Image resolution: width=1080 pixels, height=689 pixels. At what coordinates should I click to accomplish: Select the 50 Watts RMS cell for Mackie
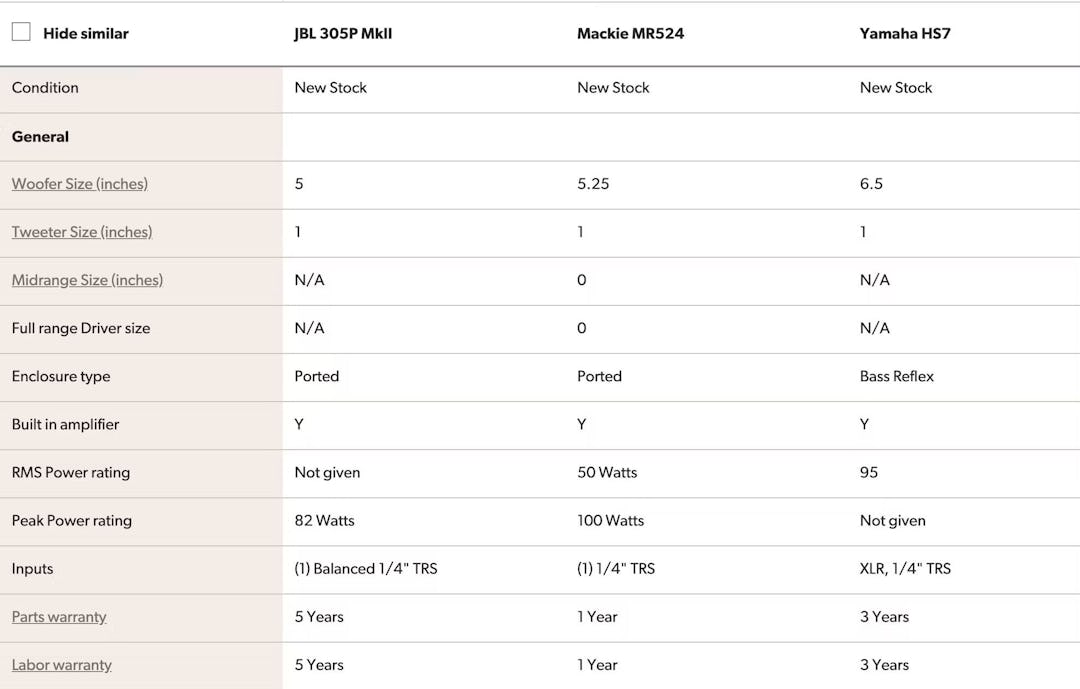pyautogui.click(x=605, y=473)
